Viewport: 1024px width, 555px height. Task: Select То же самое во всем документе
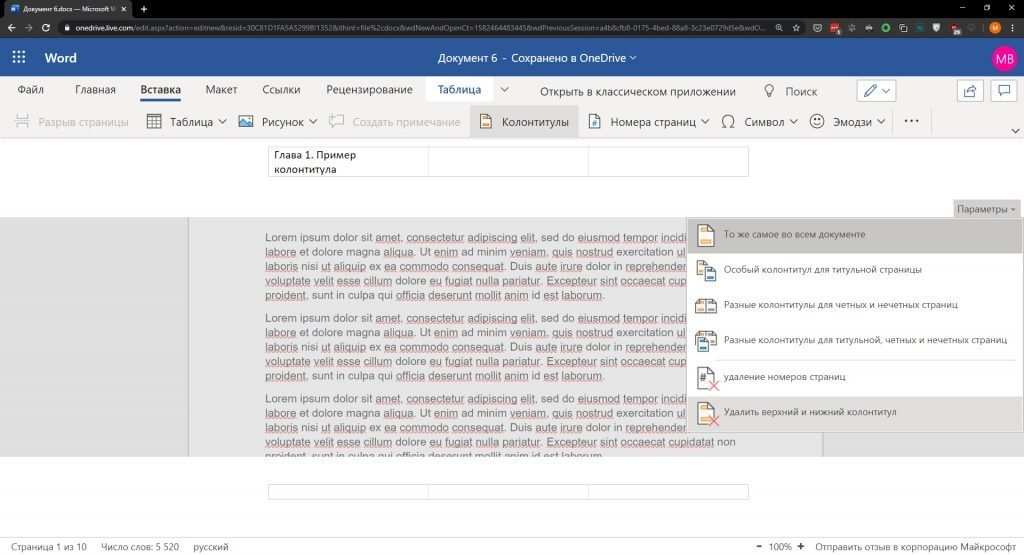click(x=855, y=235)
